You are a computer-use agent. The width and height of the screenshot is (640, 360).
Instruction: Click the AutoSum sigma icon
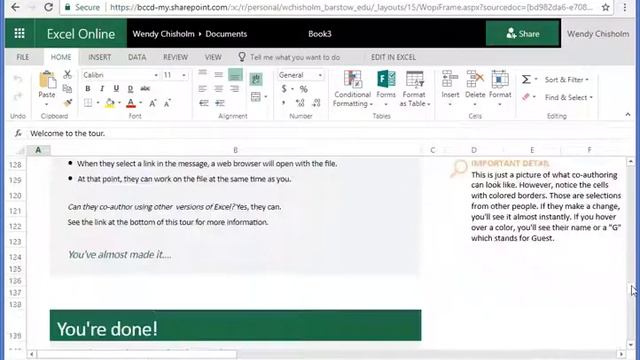pos(527,79)
